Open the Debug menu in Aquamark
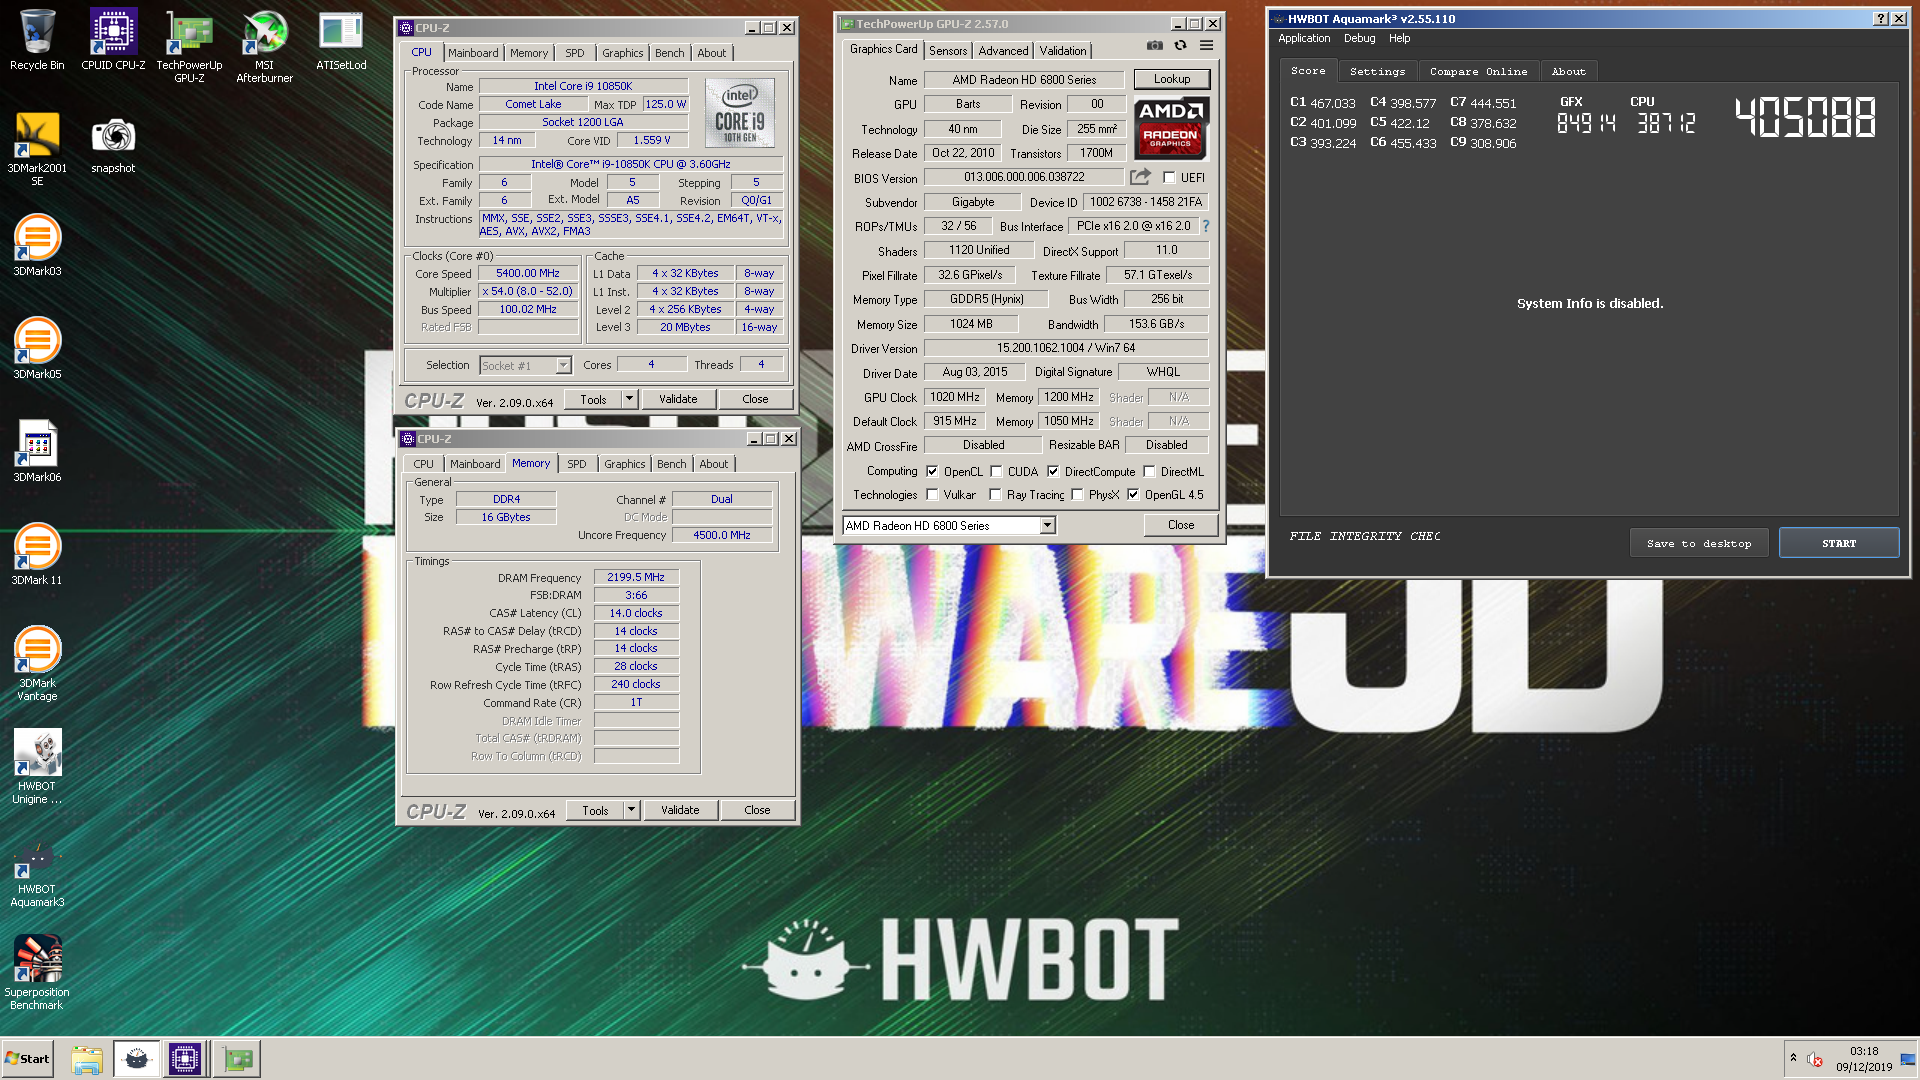The image size is (1920, 1080). point(1359,39)
